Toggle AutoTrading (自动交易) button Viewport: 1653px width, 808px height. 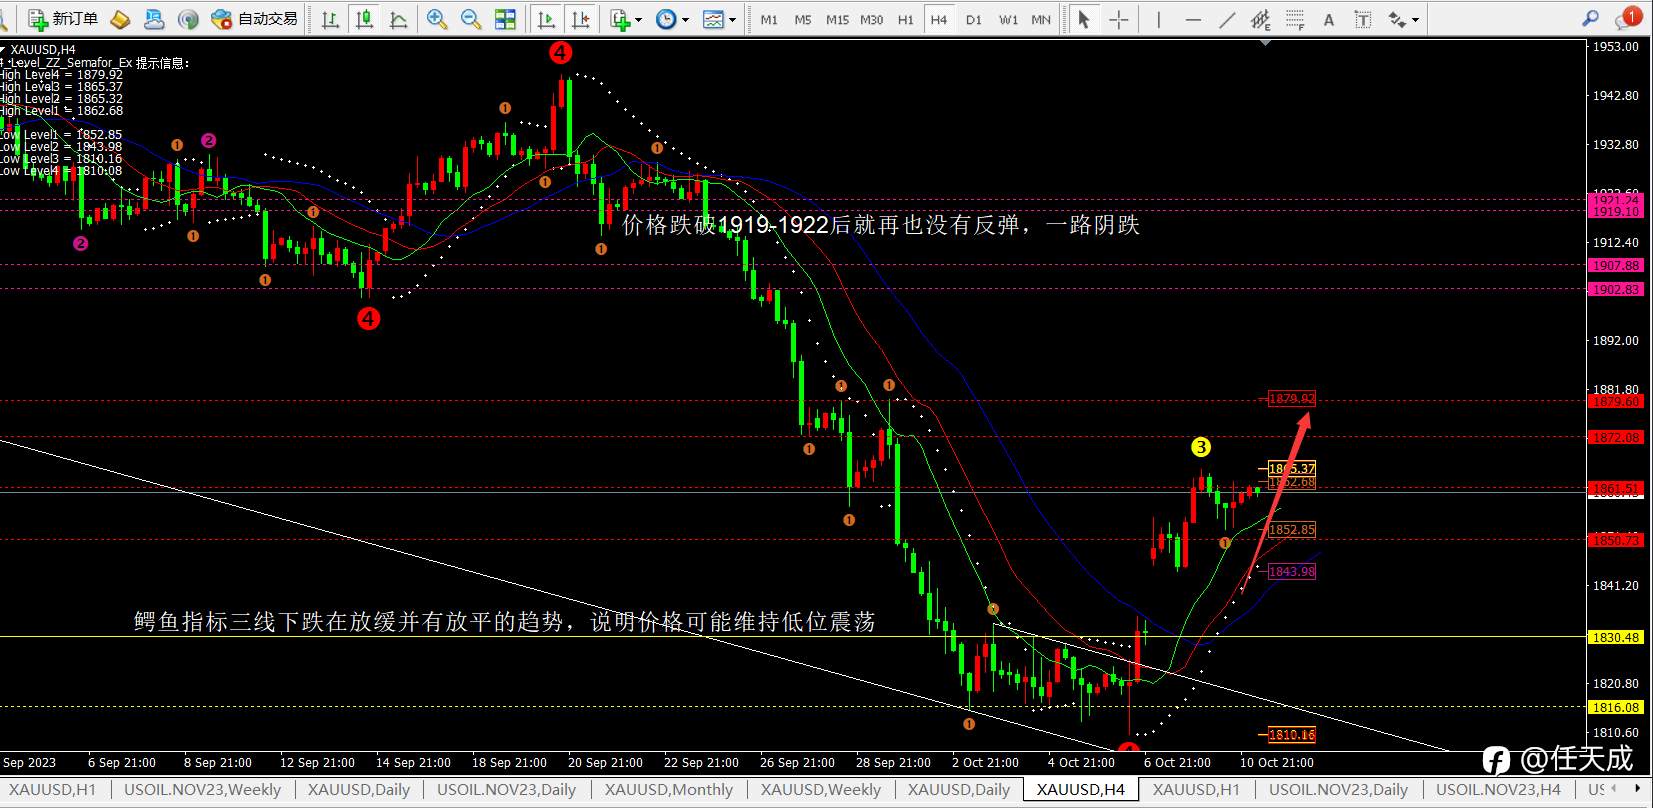(x=254, y=19)
